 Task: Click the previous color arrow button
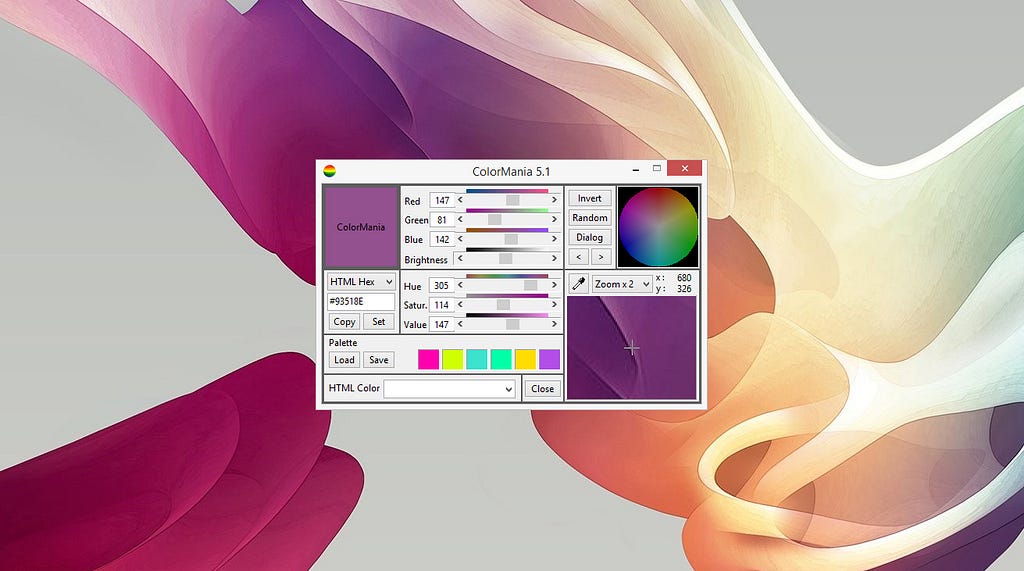[x=579, y=257]
